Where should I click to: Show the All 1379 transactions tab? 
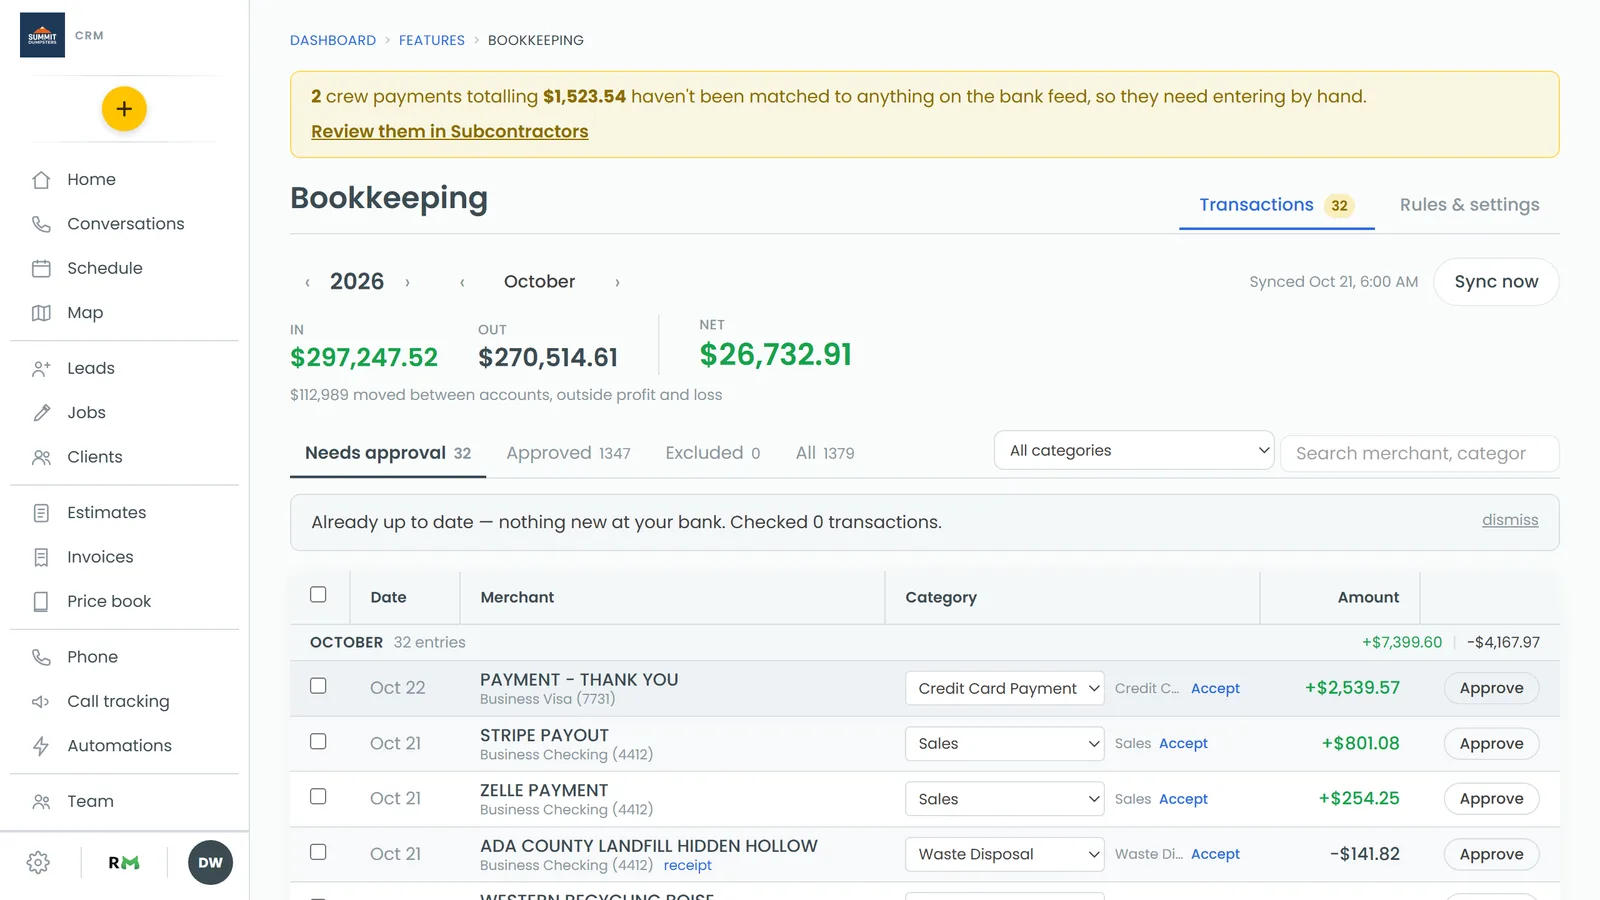(825, 453)
